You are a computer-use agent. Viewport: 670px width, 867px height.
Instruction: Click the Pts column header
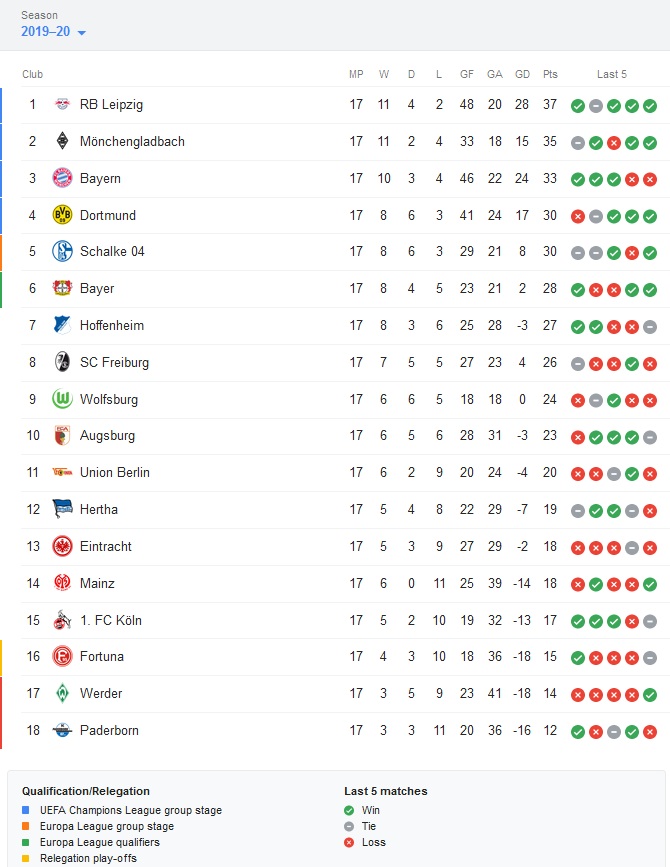point(550,74)
